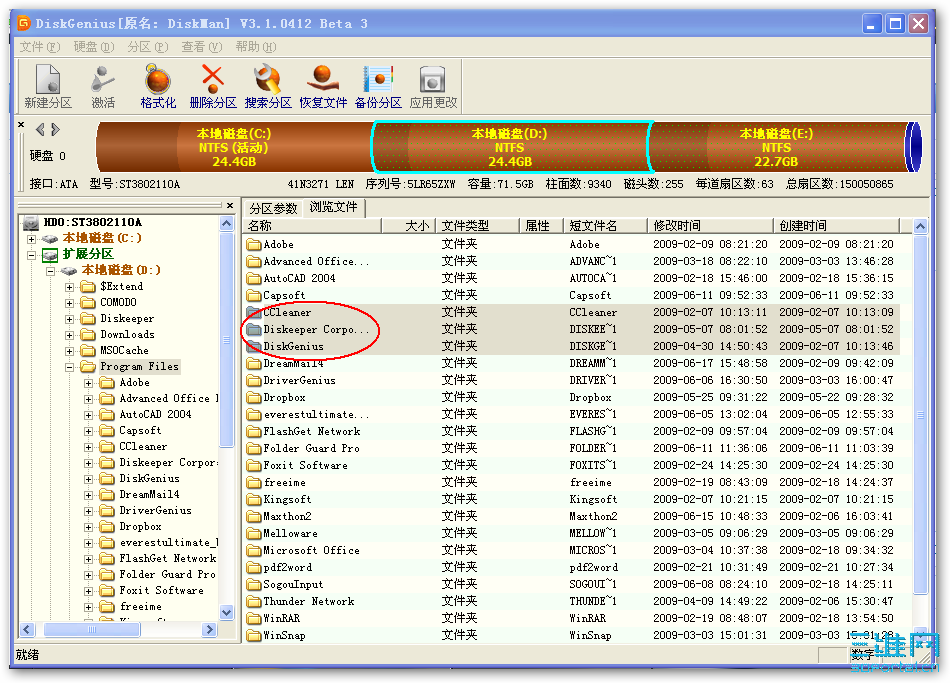Click the AutoCAD 2004 folder icon in file list
The height and width of the screenshot is (683, 950).
pos(253,278)
